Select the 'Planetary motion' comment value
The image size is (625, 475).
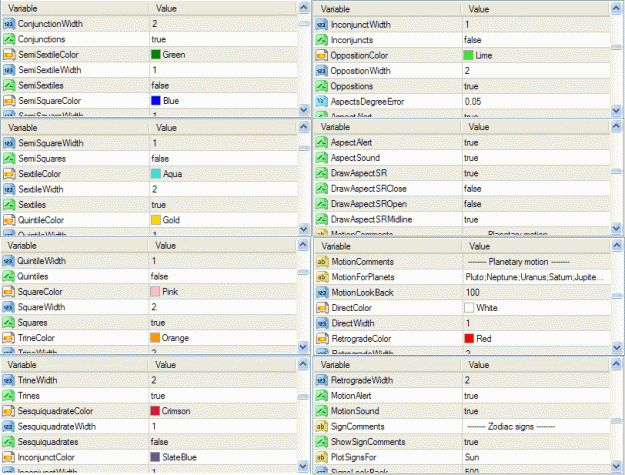point(518,262)
